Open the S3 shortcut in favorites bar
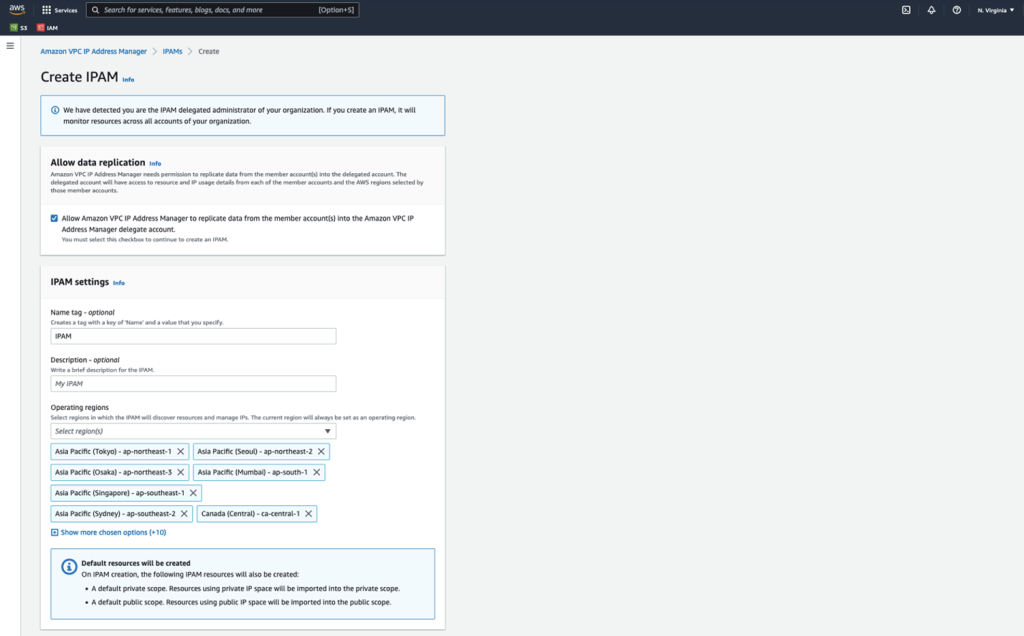 (19, 27)
